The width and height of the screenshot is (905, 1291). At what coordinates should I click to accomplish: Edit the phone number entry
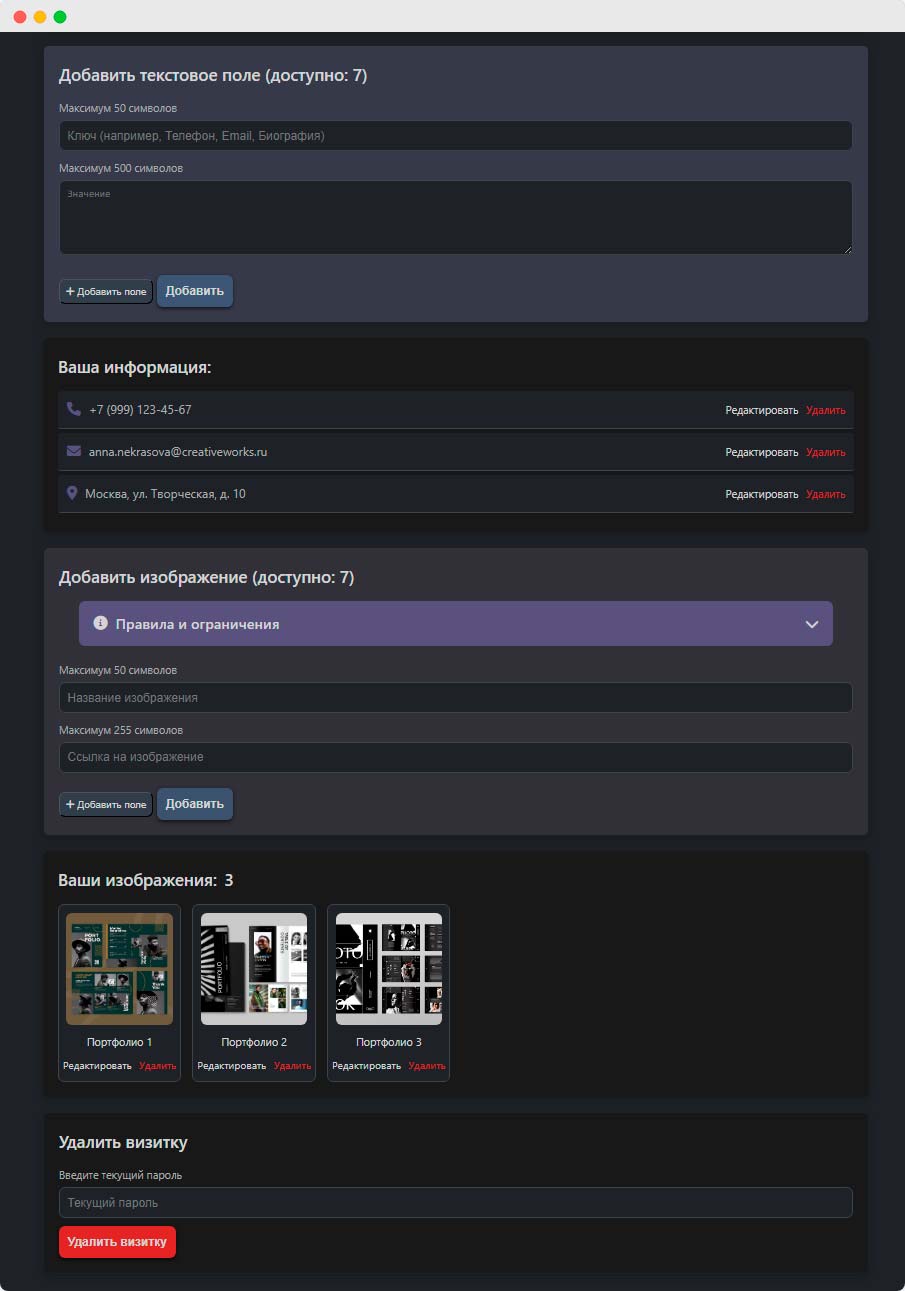click(x=761, y=410)
